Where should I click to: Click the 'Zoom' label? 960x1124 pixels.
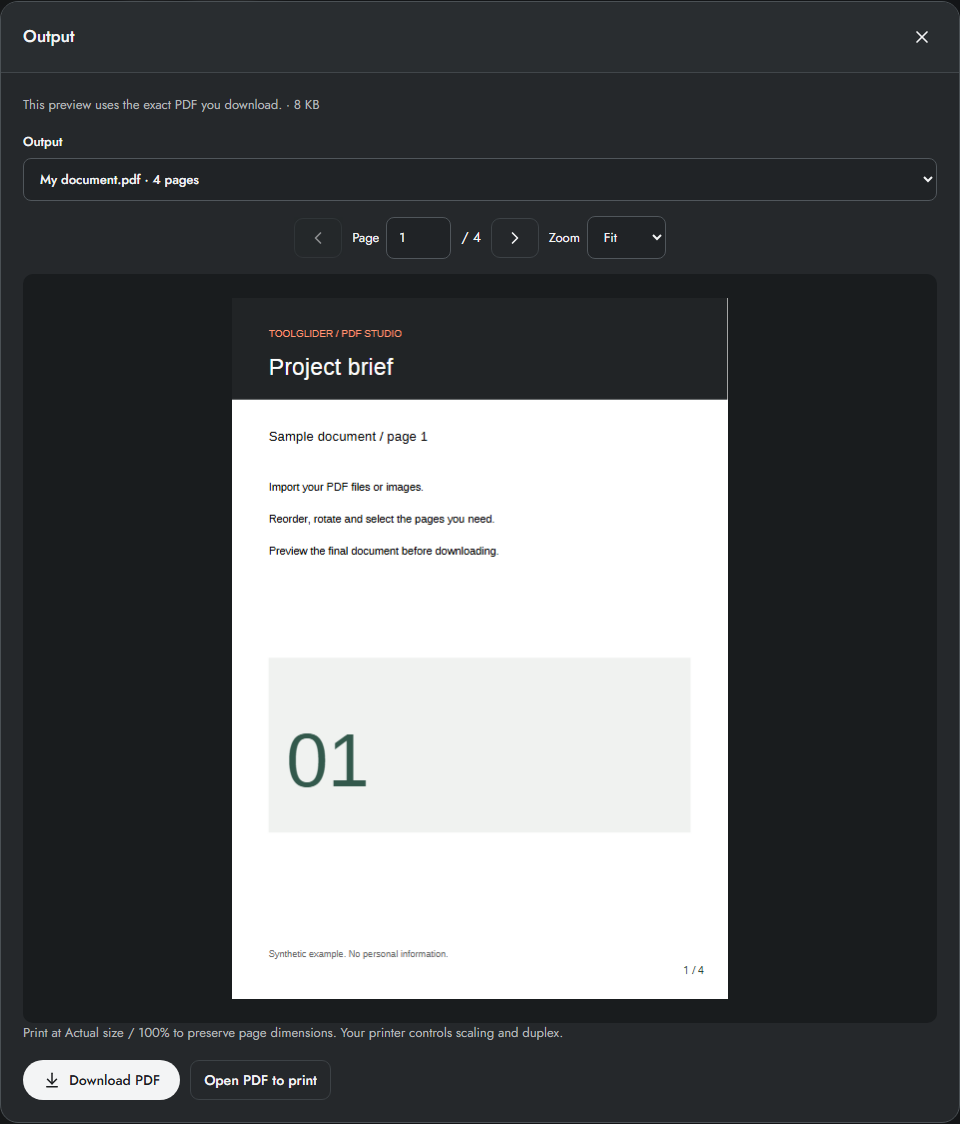pos(564,237)
